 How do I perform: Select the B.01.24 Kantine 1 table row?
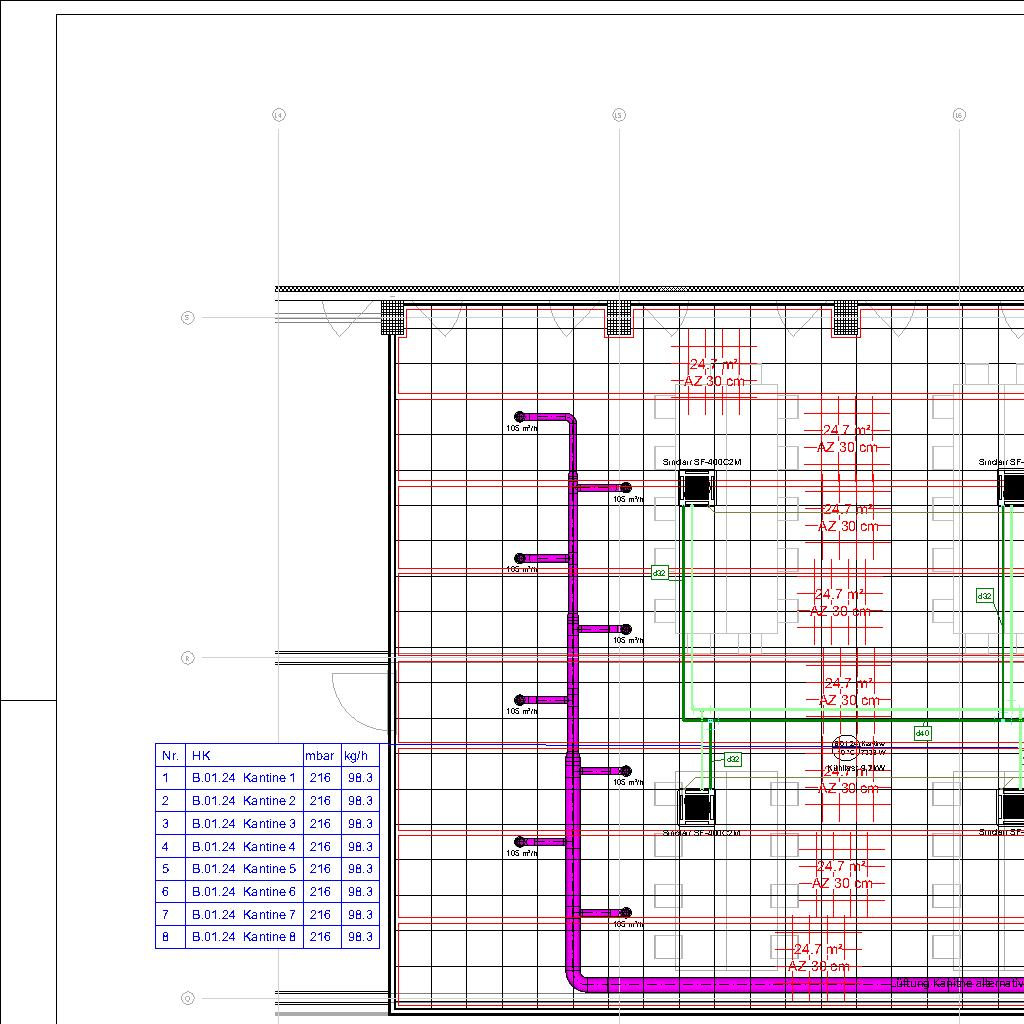[x=244, y=778]
